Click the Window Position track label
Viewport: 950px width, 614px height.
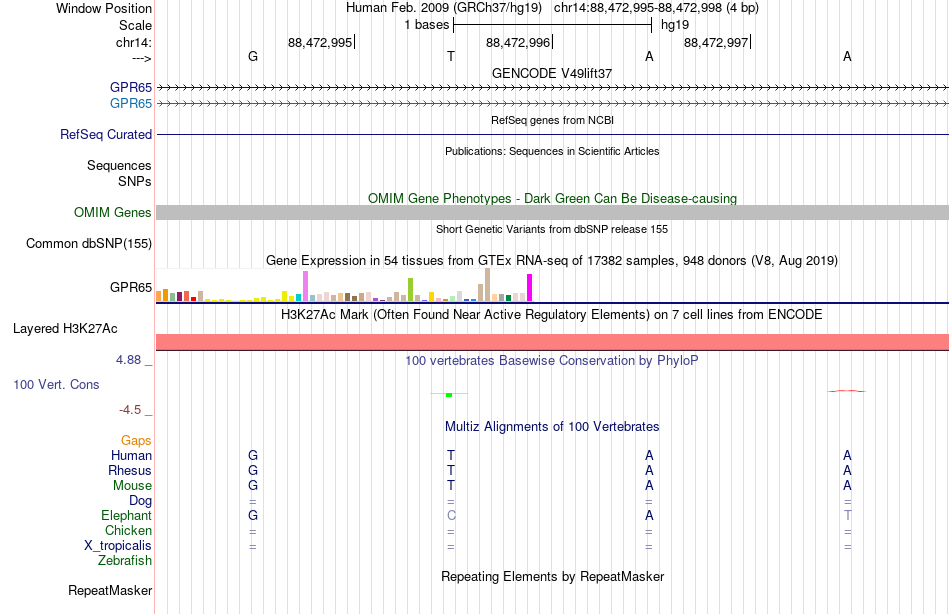(x=104, y=8)
